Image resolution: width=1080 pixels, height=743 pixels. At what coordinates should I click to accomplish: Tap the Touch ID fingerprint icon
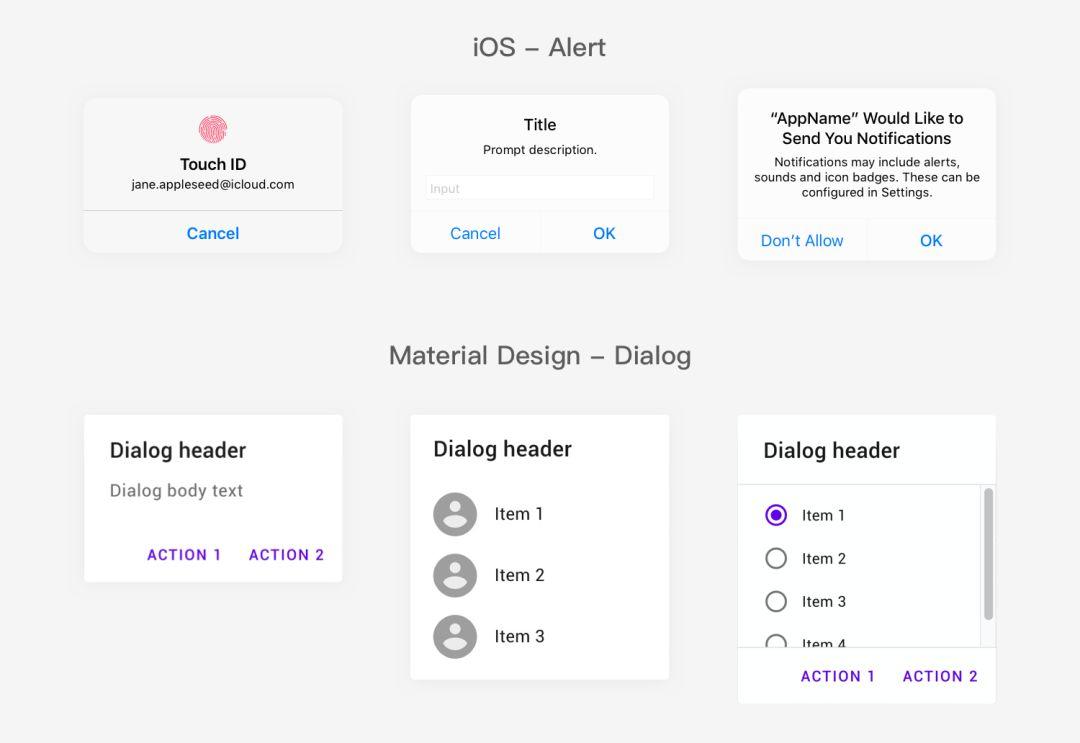point(213,129)
